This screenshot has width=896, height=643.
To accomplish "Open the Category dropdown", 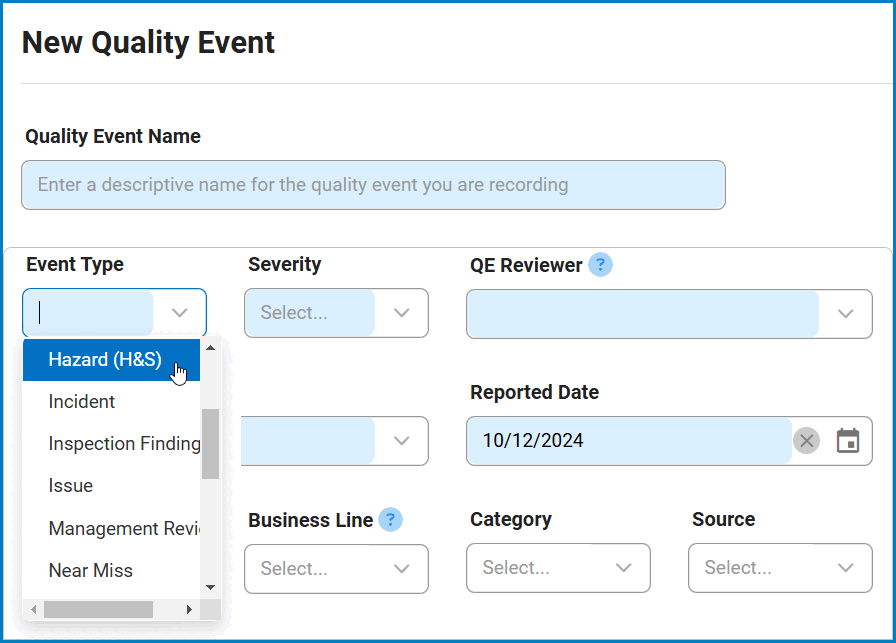I will pyautogui.click(x=558, y=568).
